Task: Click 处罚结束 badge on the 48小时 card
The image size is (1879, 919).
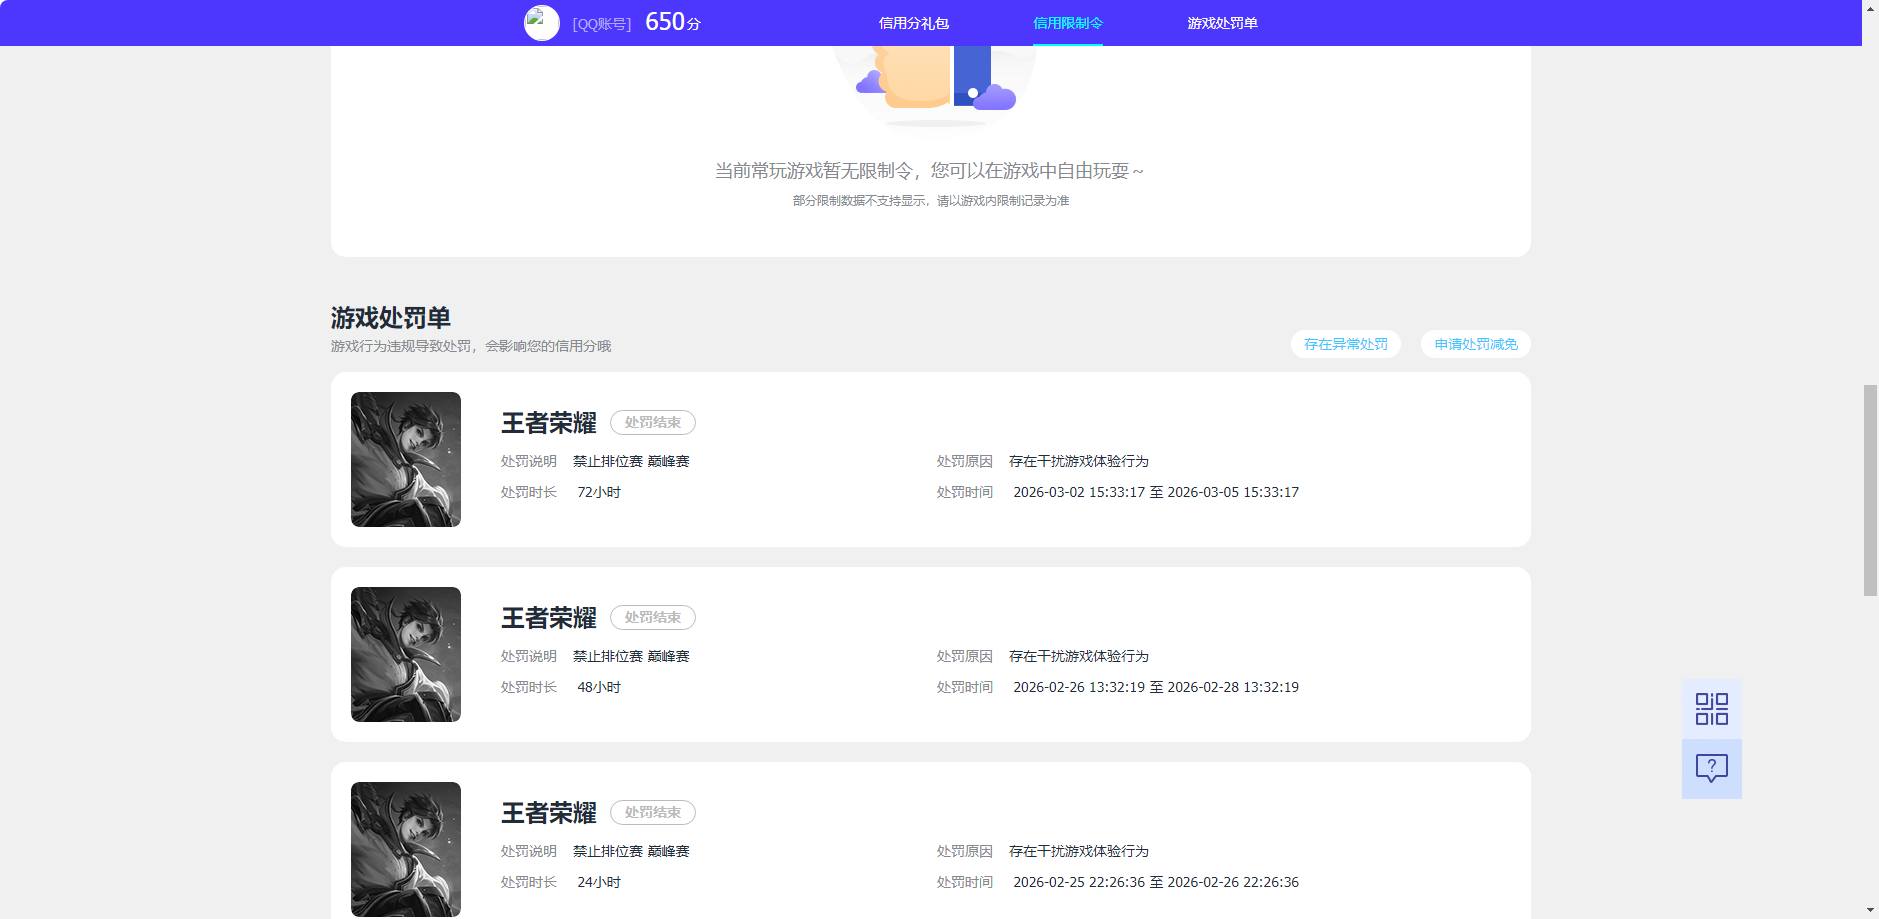Action: [653, 618]
